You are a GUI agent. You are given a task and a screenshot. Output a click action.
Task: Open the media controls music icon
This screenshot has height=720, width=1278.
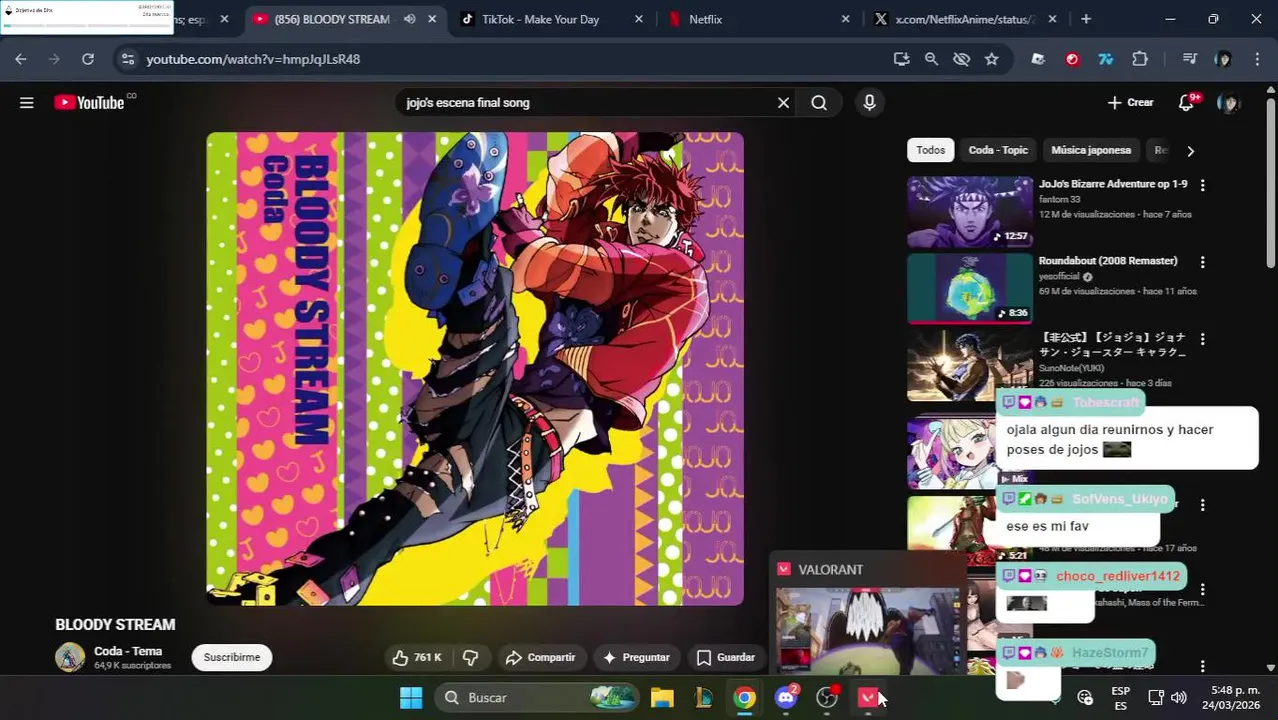tap(1189, 59)
